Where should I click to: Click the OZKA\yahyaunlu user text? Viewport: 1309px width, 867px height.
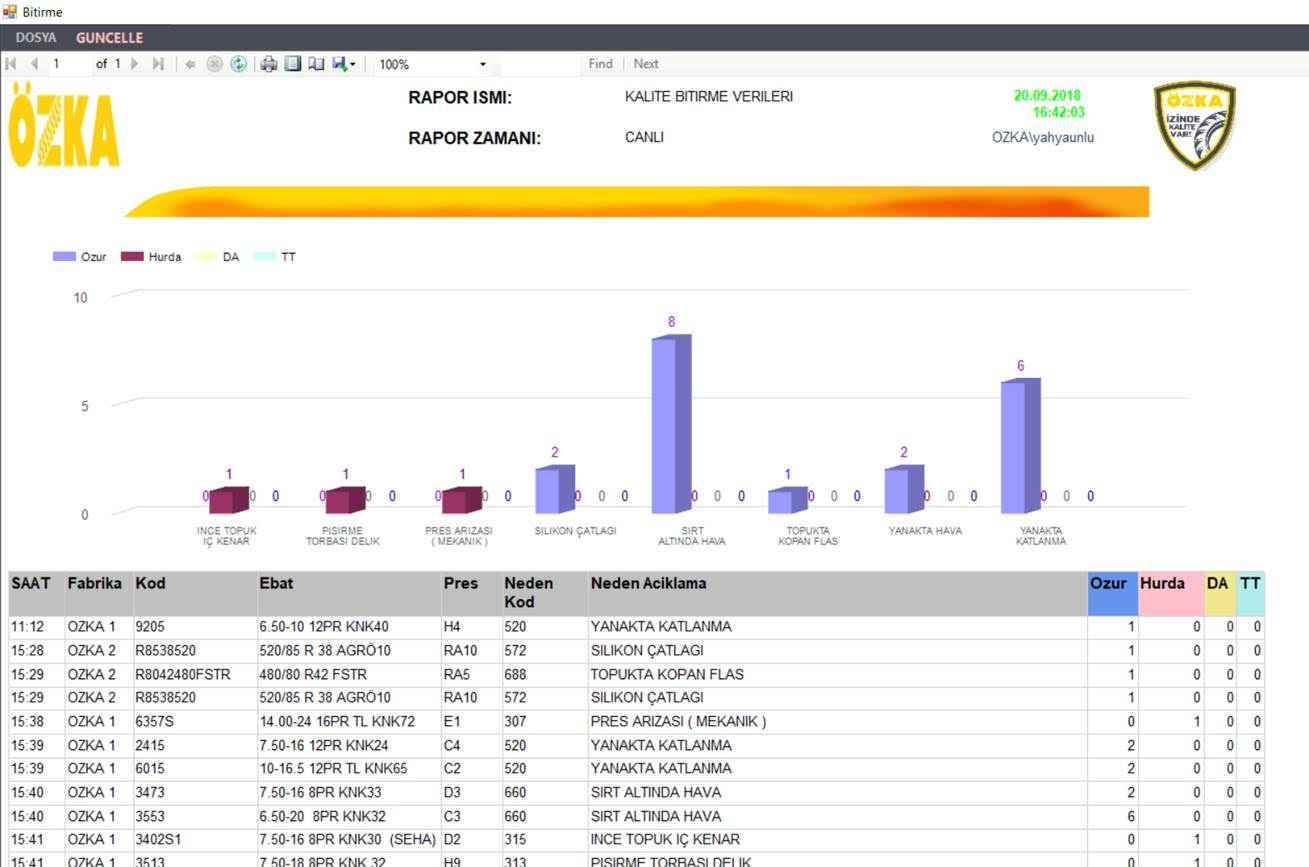pos(1043,137)
